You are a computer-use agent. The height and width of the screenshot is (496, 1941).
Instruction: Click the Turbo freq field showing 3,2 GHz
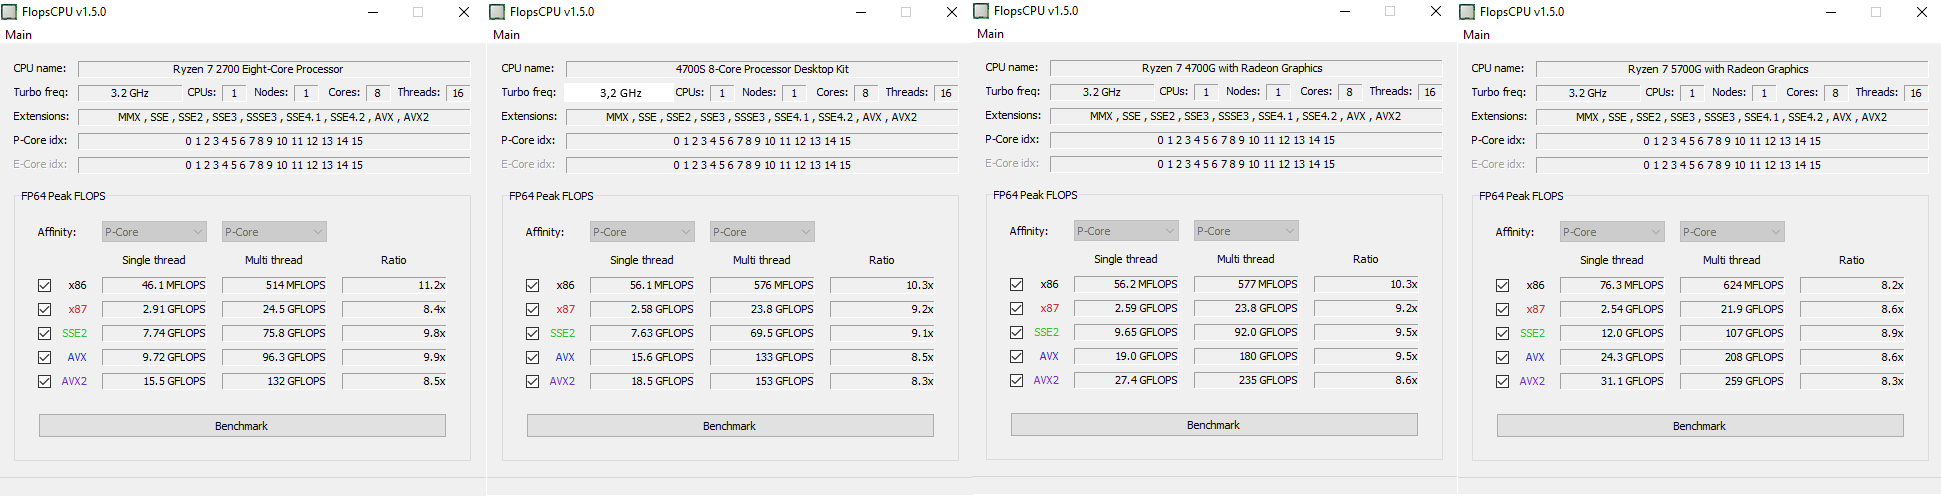click(620, 93)
